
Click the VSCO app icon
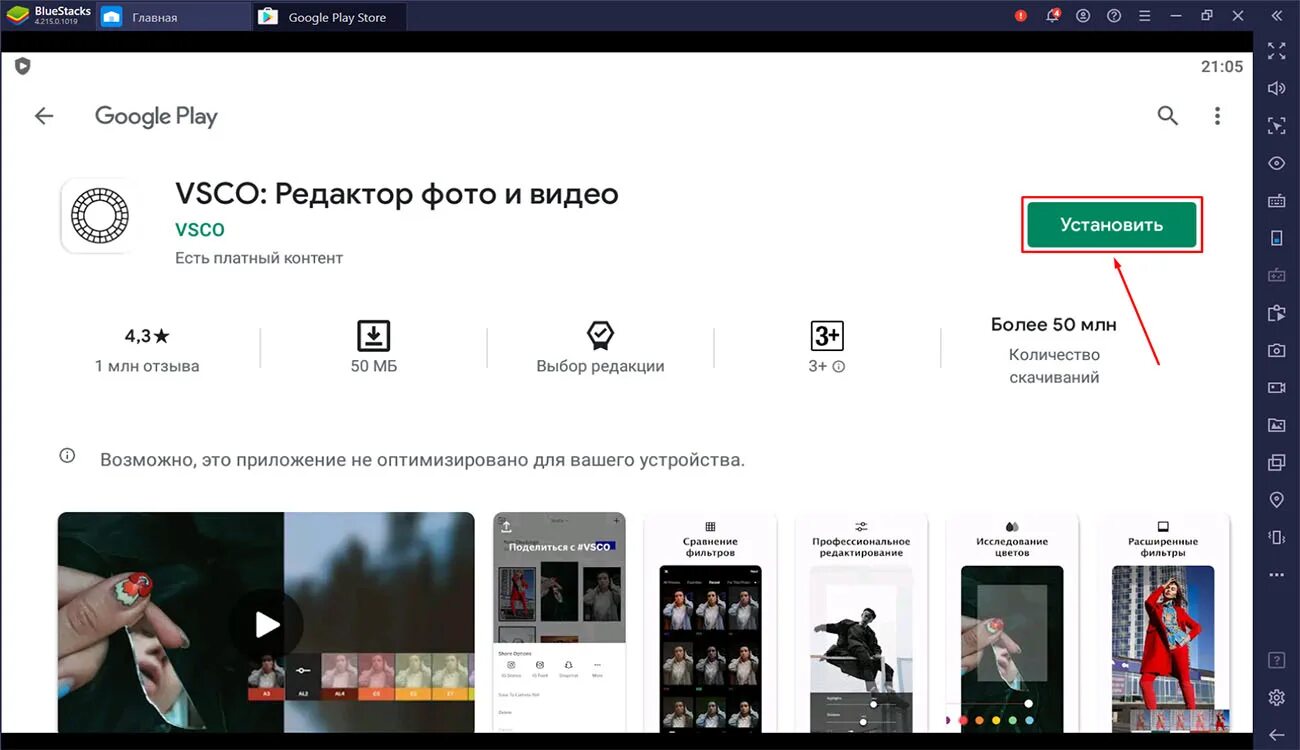[x=99, y=215]
